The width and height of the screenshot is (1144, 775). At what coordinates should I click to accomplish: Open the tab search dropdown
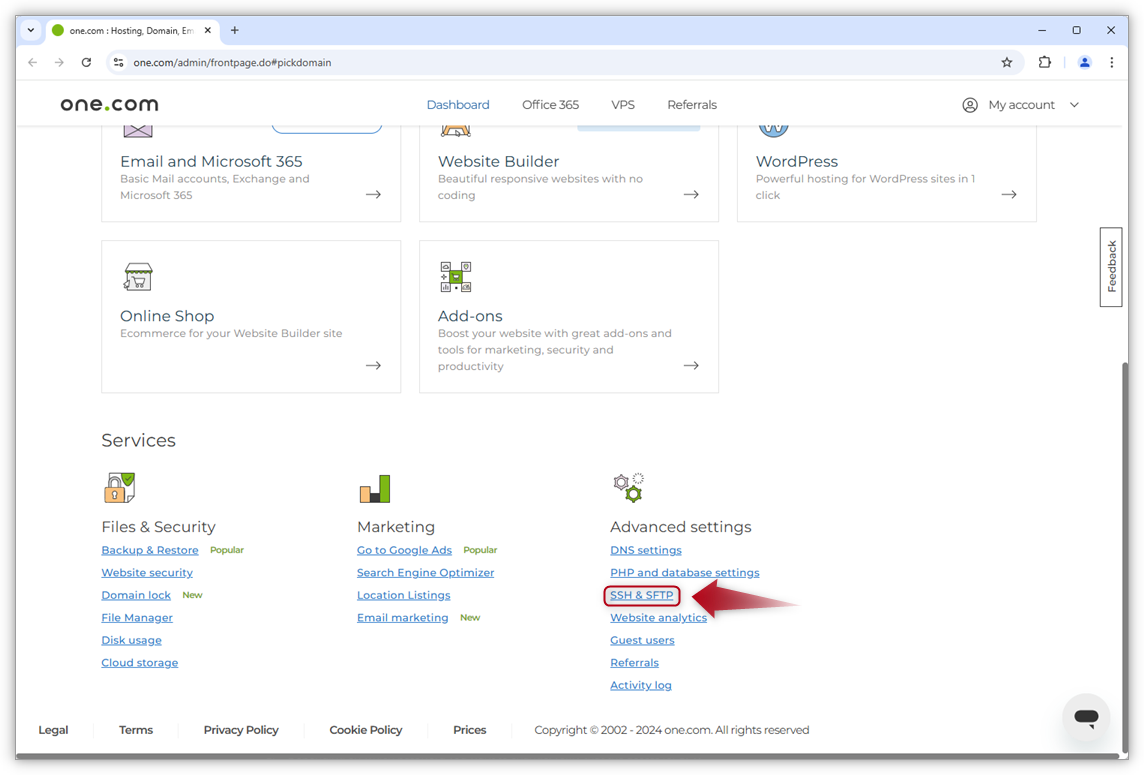(x=31, y=31)
